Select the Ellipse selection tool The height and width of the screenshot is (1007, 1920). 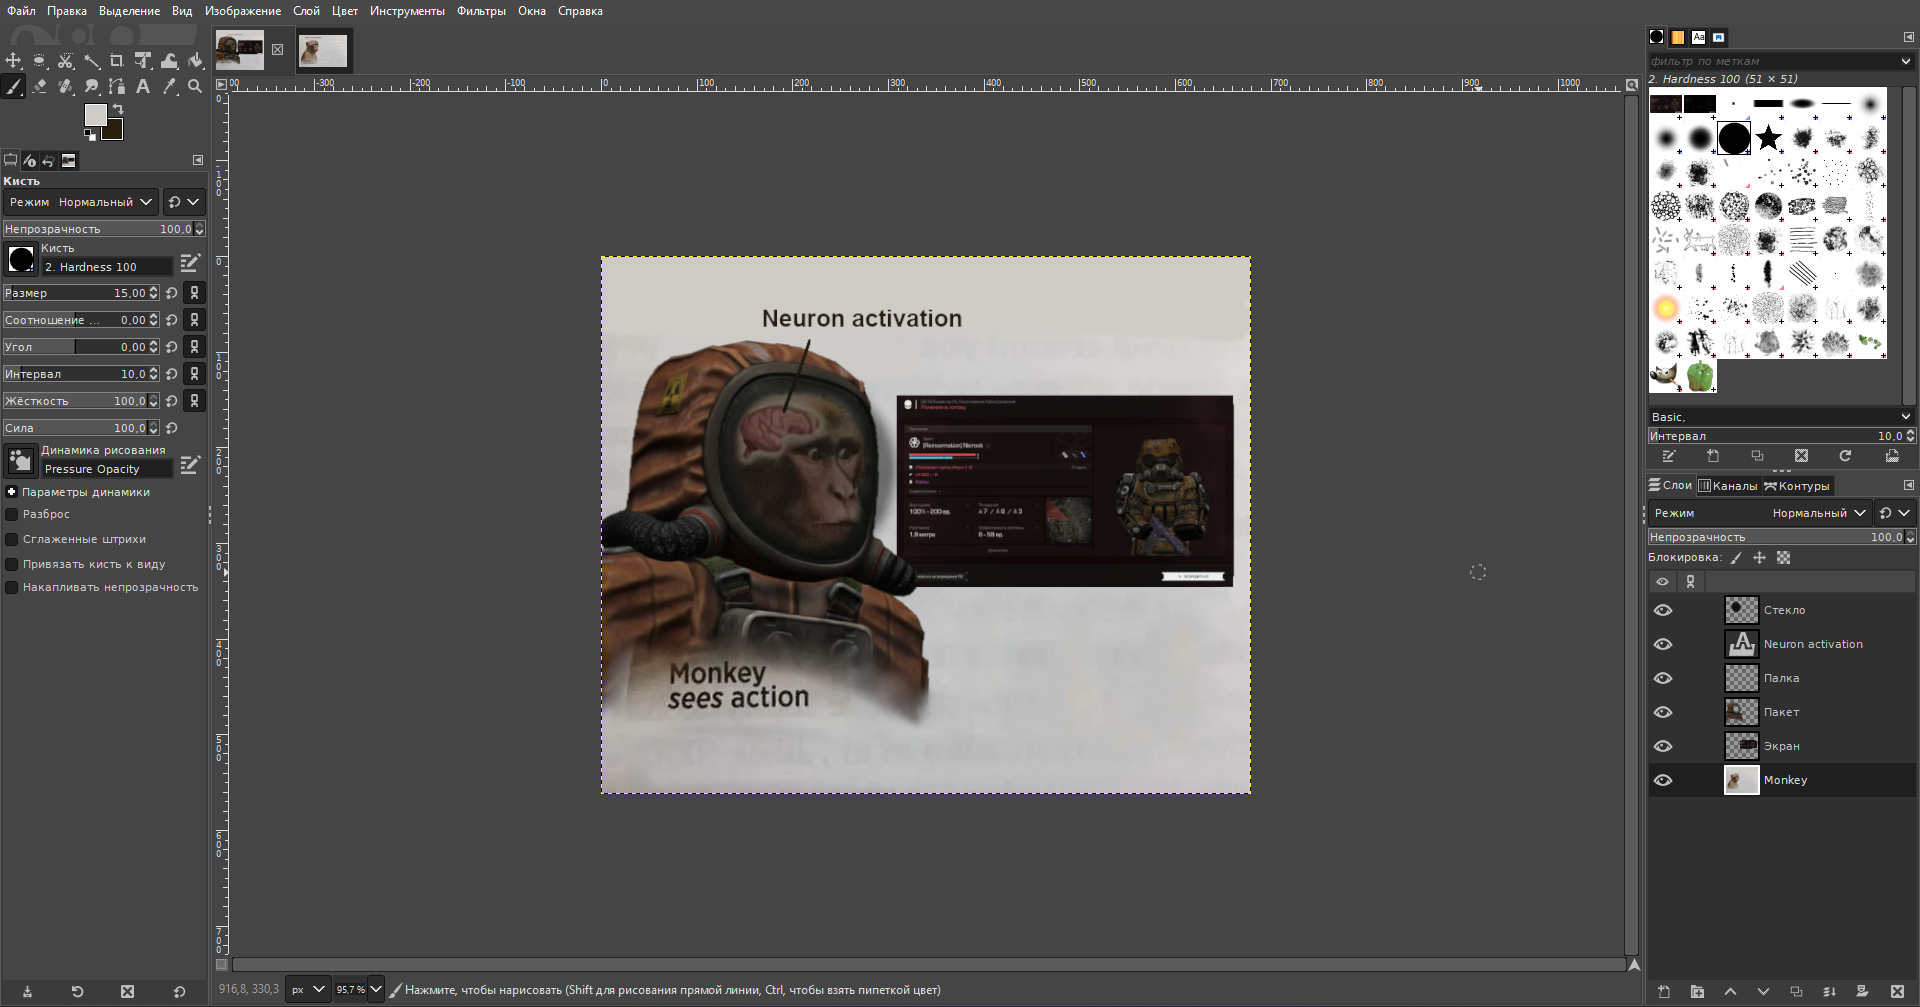click(x=39, y=60)
